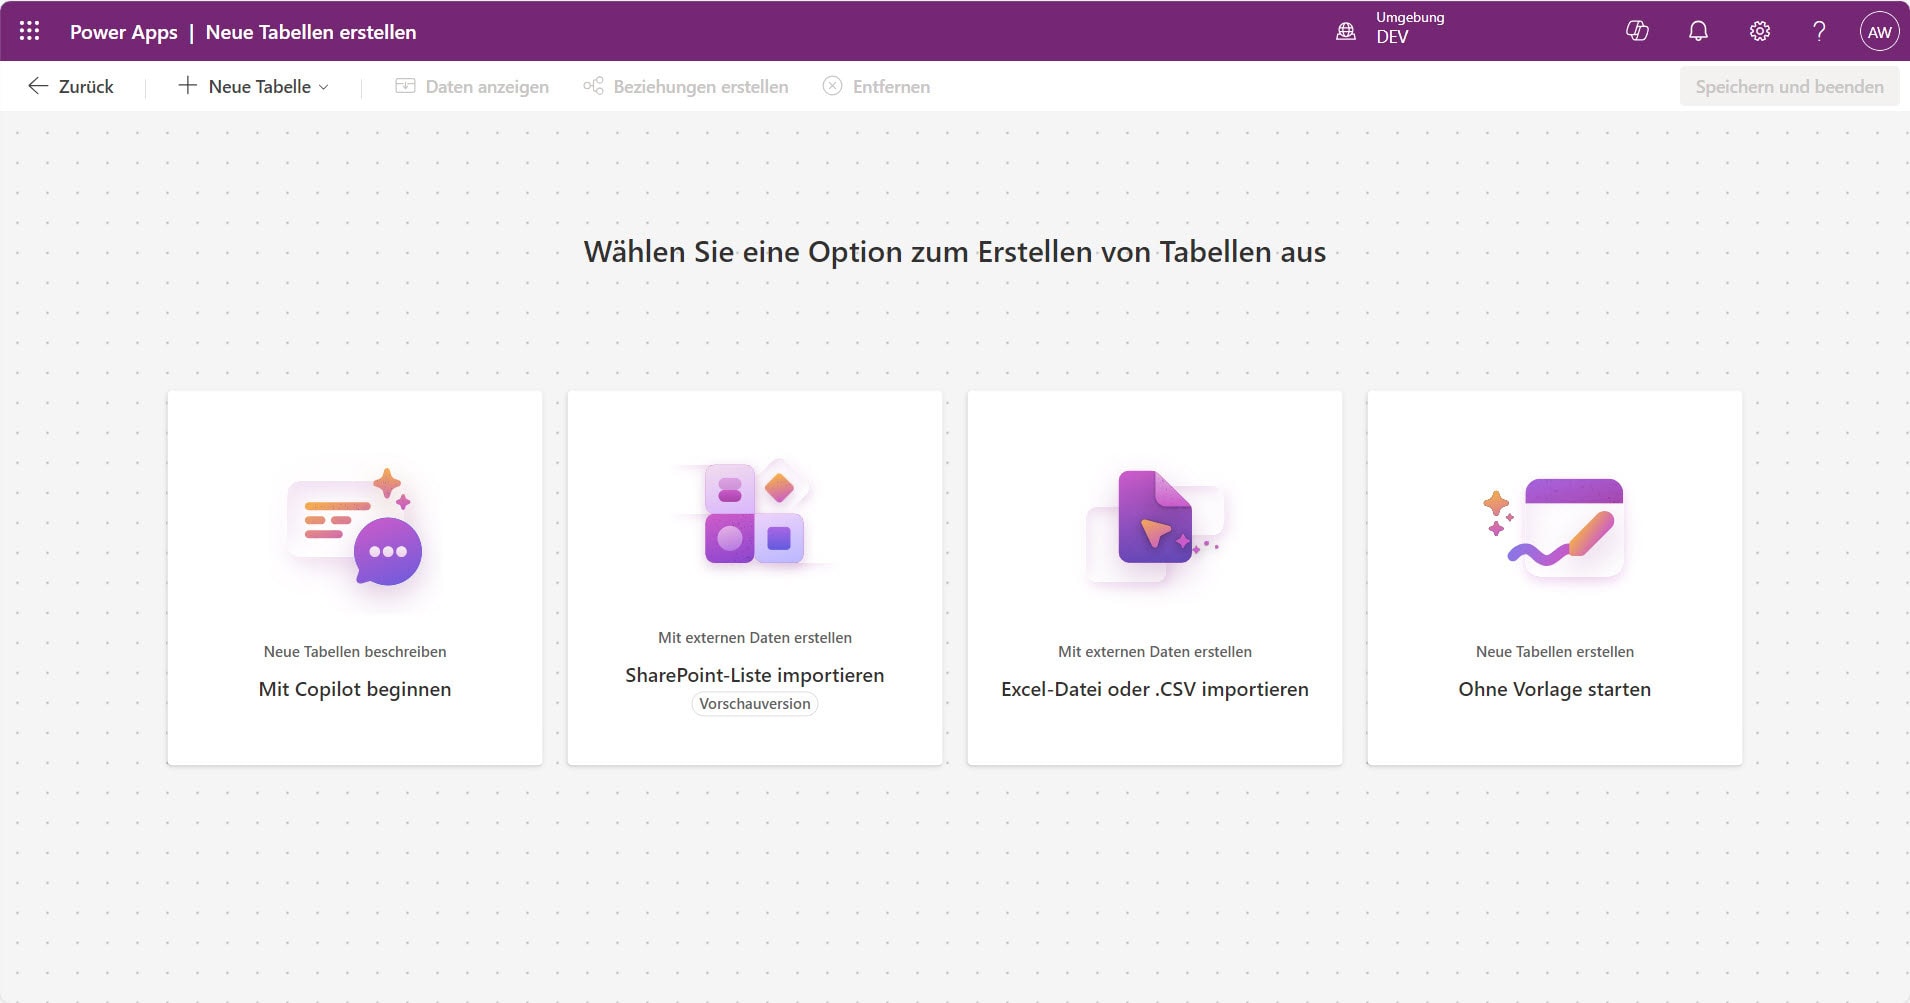Open the AW account avatar
Screen dimensions: 1910x1003
1879,31
